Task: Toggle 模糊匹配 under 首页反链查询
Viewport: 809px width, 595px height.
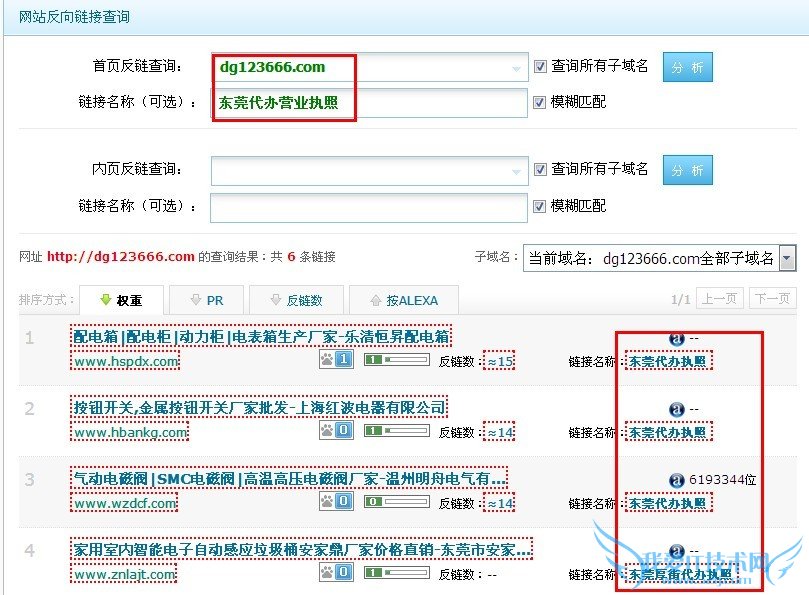Action: click(539, 102)
